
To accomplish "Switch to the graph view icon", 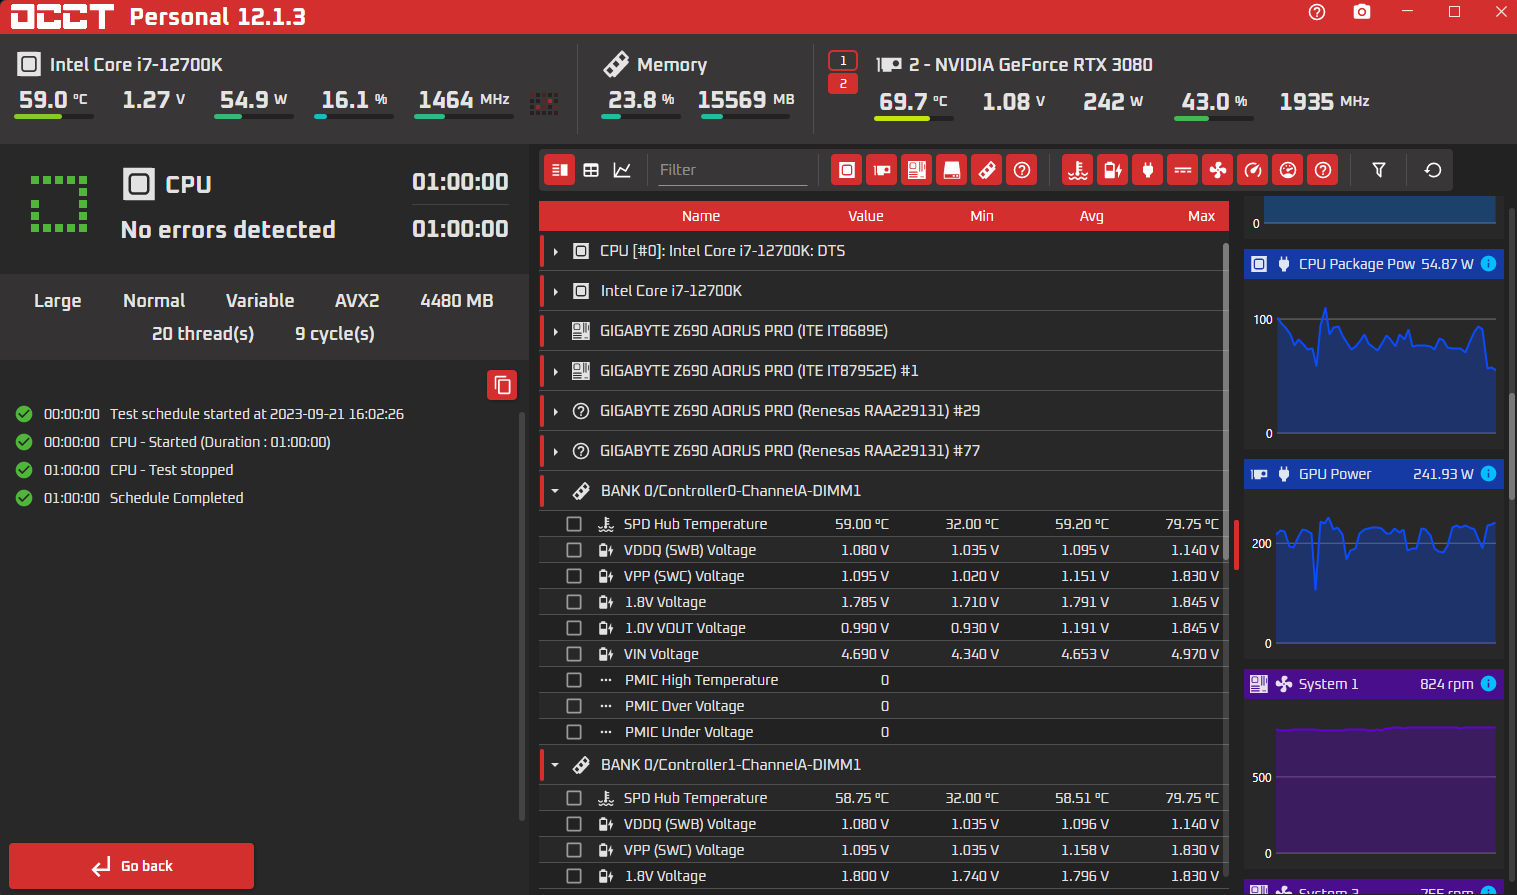I will pos(622,170).
